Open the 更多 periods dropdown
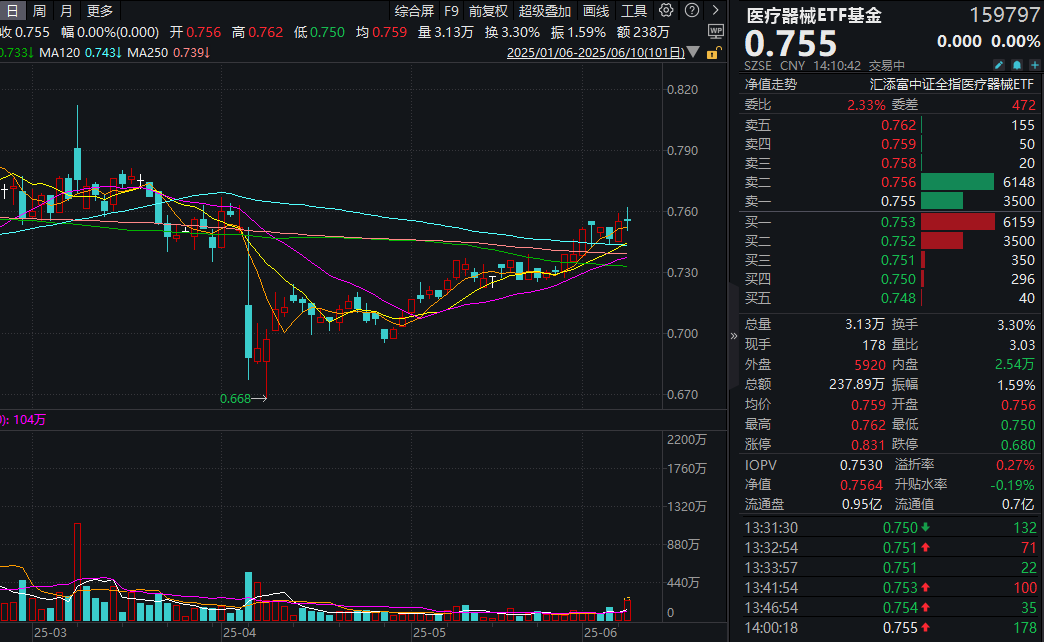The image size is (1044, 642). click(x=100, y=11)
